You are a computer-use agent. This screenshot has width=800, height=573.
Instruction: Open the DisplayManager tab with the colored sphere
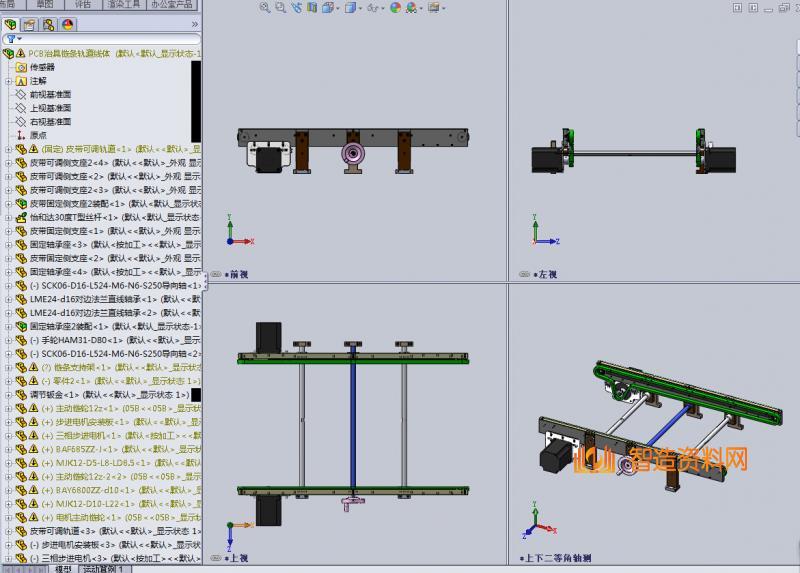[67, 24]
